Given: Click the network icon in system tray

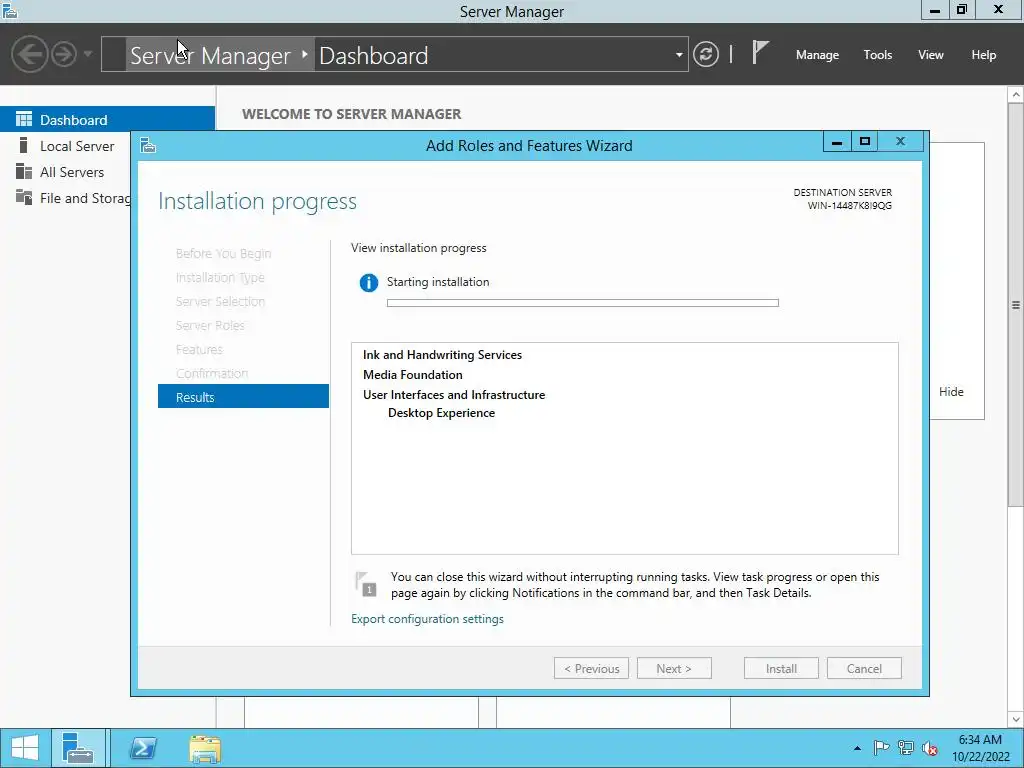Looking at the screenshot, I should (x=905, y=748).
